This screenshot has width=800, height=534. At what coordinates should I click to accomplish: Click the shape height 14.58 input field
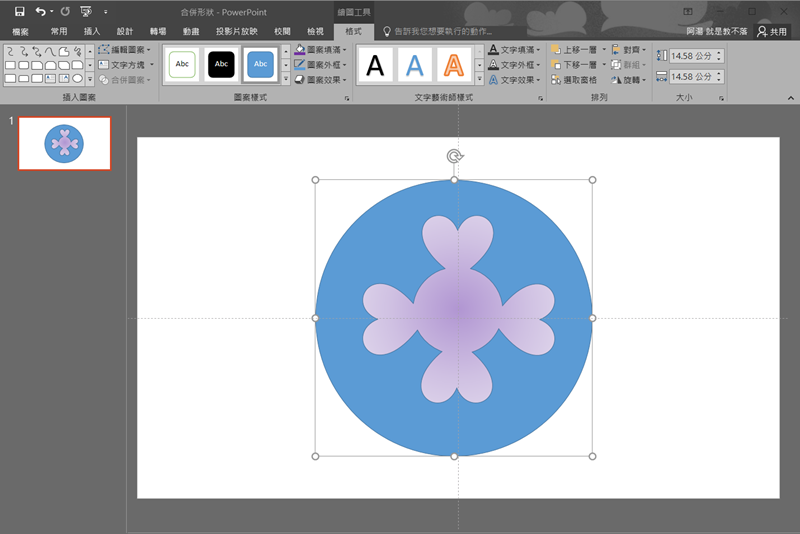click(690, 56)
